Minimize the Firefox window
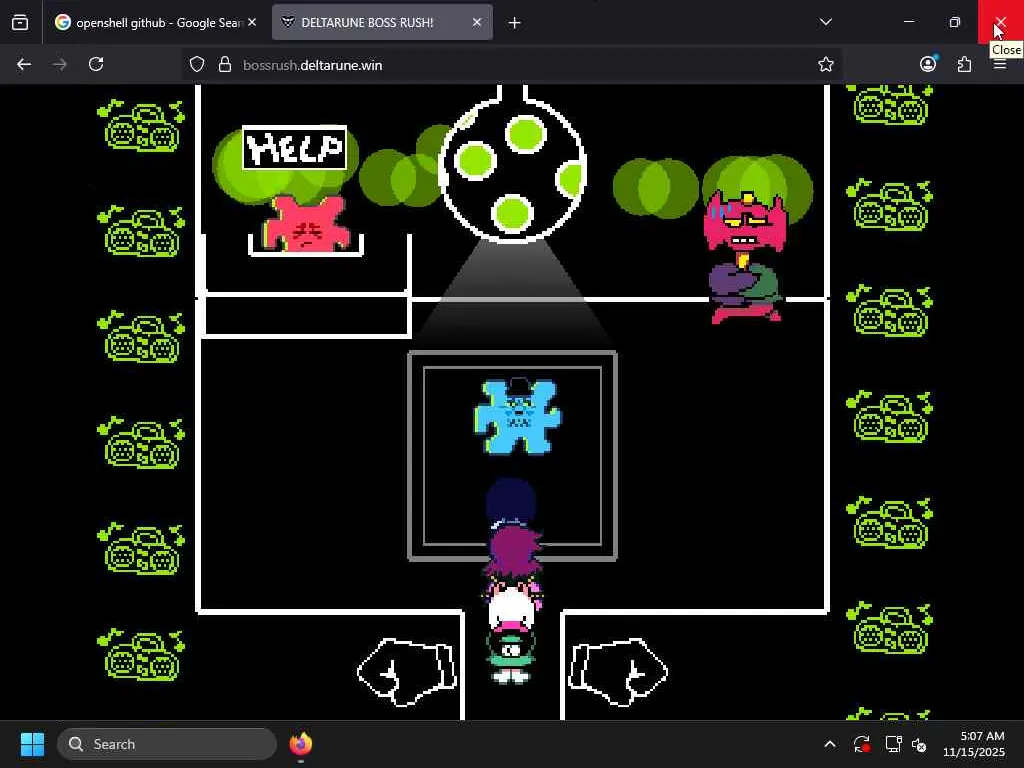1024x768 pixels. click(908, 22)
